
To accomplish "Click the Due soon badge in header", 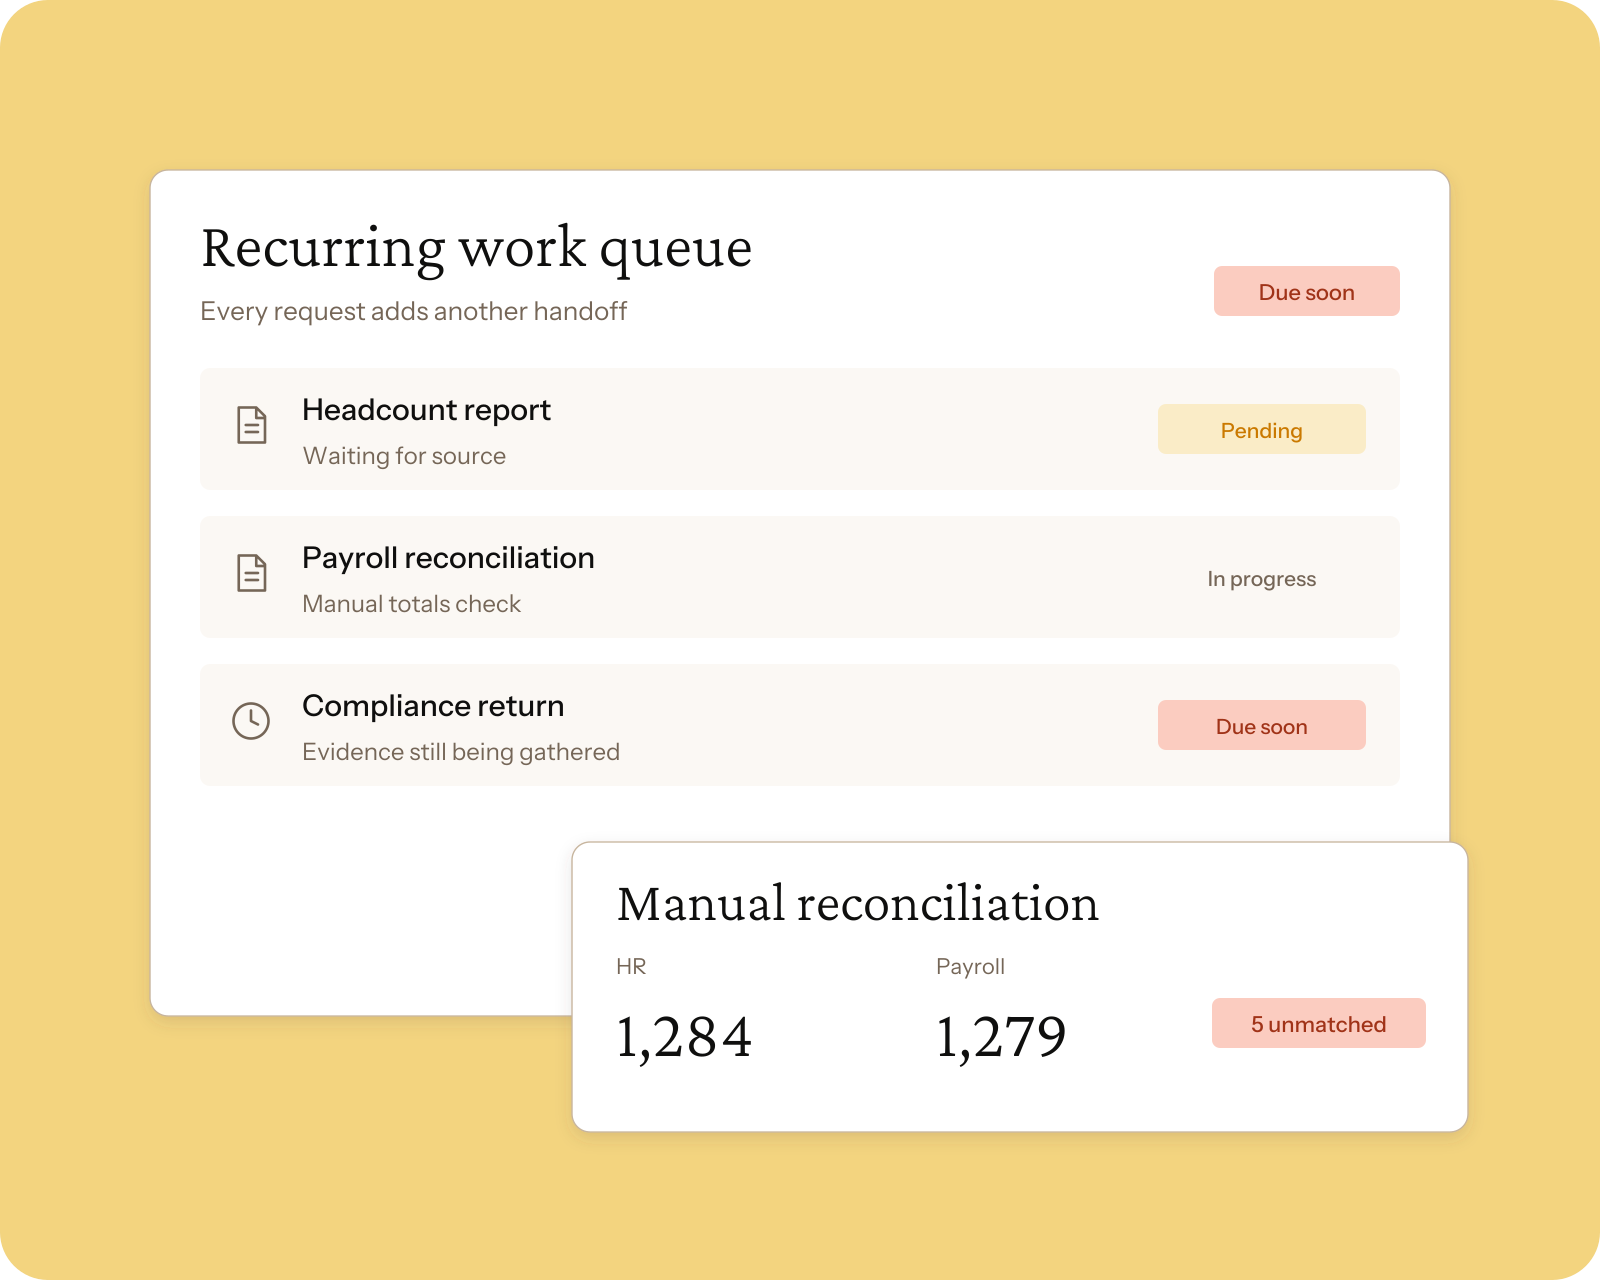I will point(1306,291).
